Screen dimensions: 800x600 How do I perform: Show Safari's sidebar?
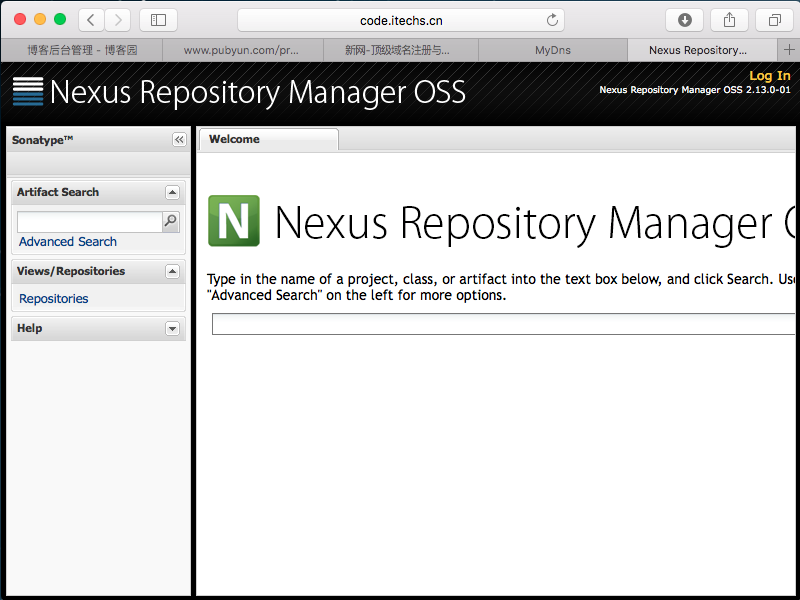point(158,20)
